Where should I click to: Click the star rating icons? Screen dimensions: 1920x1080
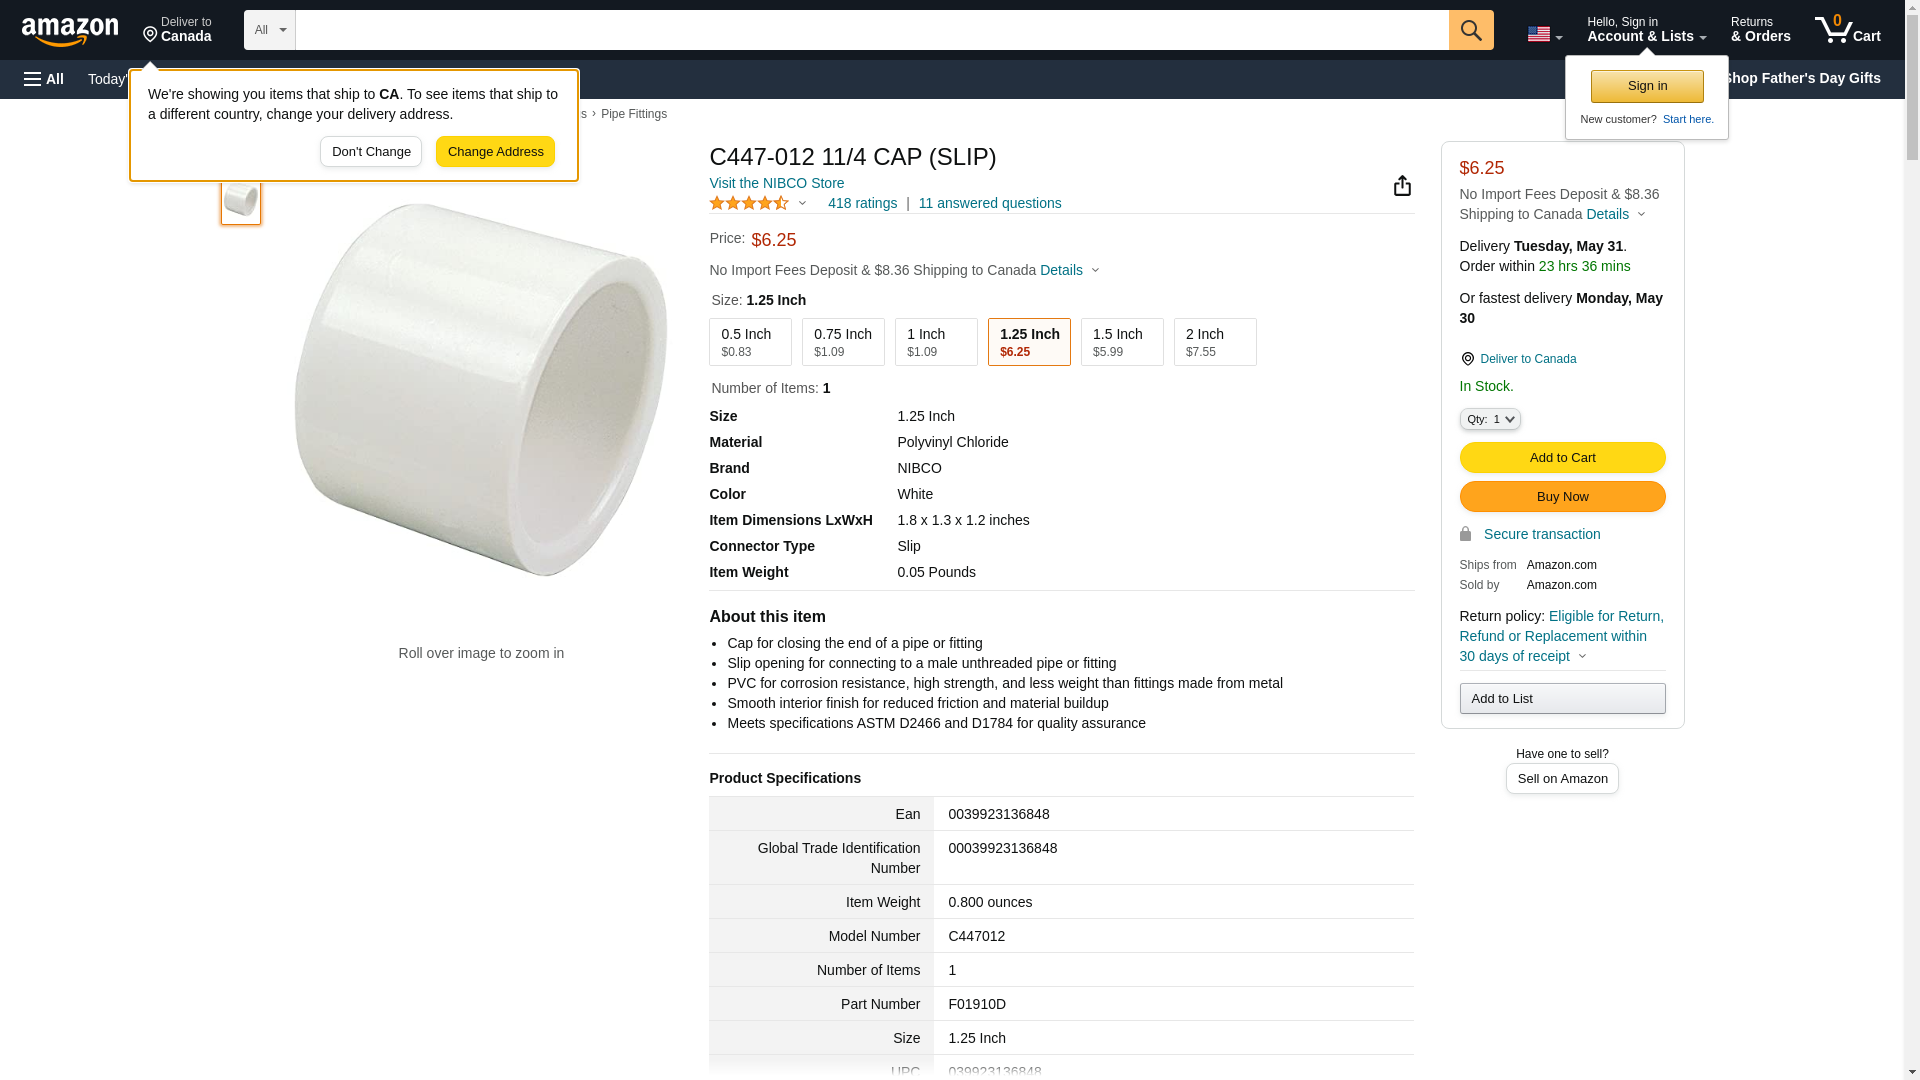pyautogui.click(x=750, y=203)
